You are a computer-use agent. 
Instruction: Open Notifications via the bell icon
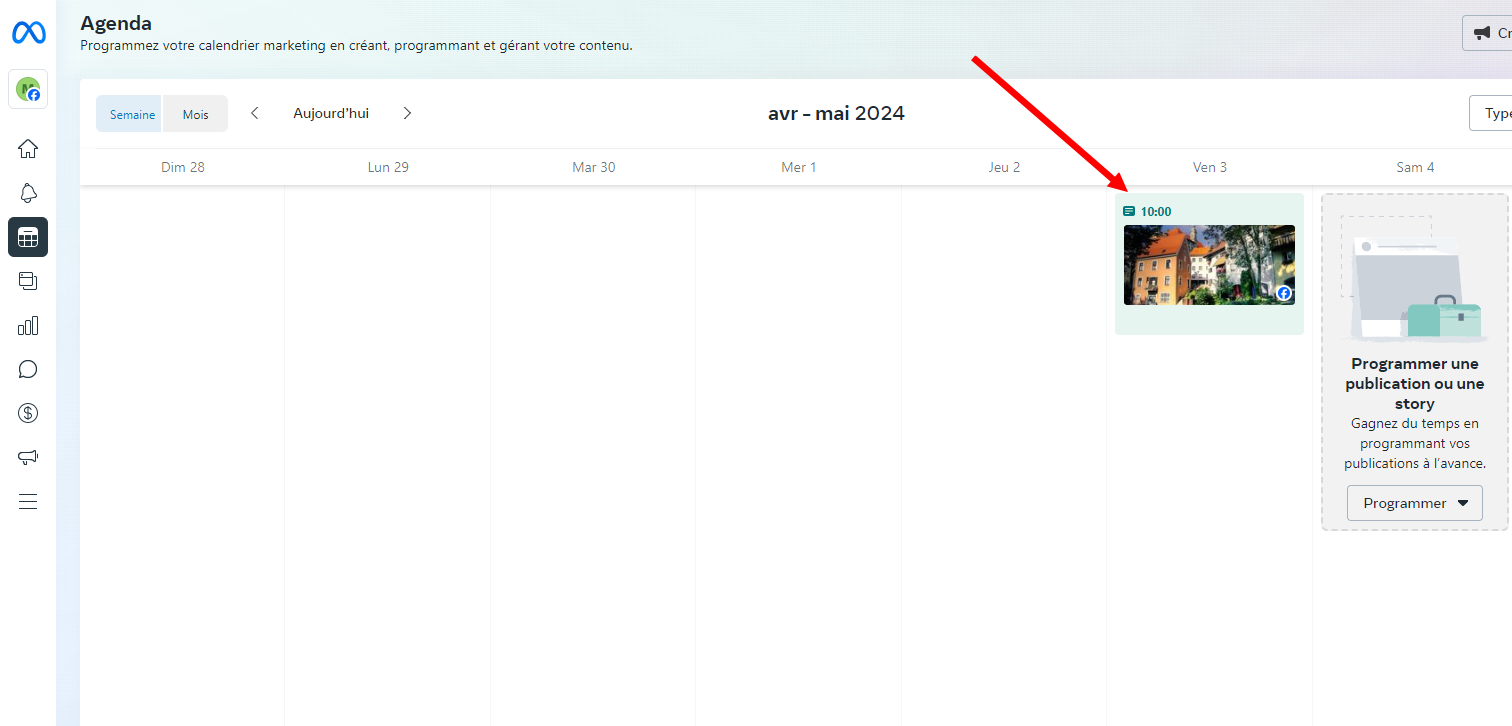27,193
